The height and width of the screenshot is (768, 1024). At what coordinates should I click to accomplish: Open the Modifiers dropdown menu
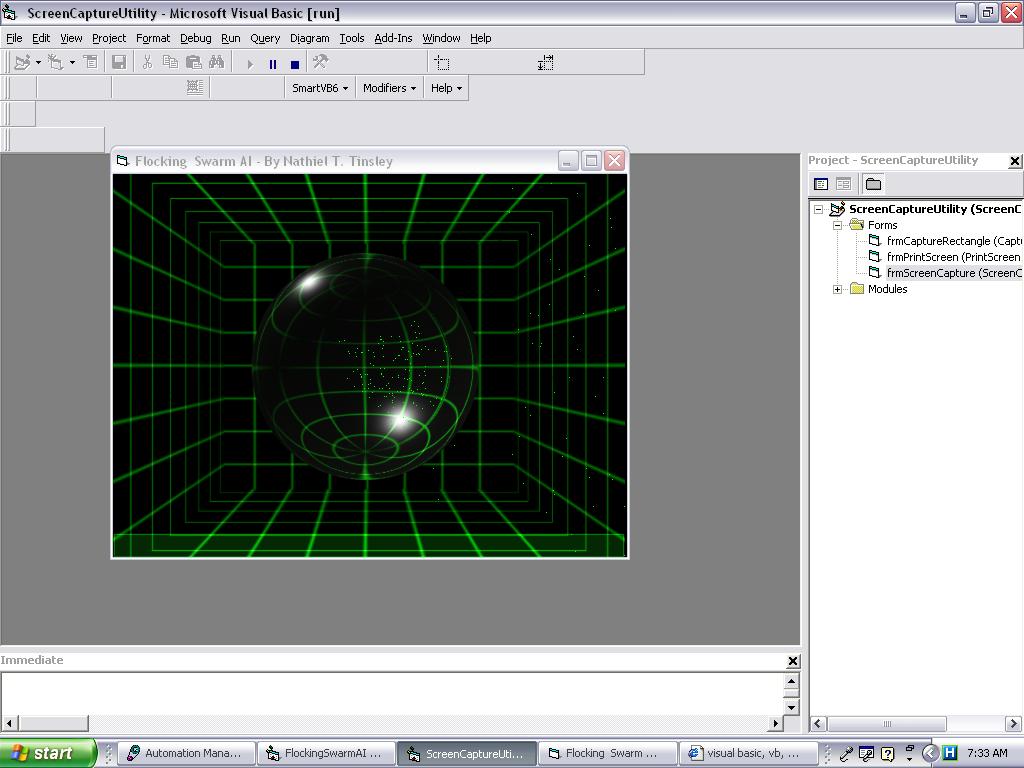point(389,88)
